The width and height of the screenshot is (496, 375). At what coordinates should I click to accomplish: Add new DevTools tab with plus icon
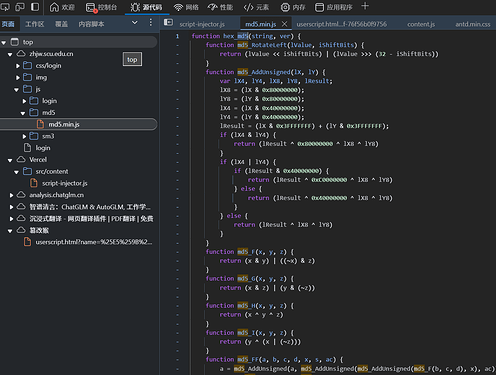(365, 6)
